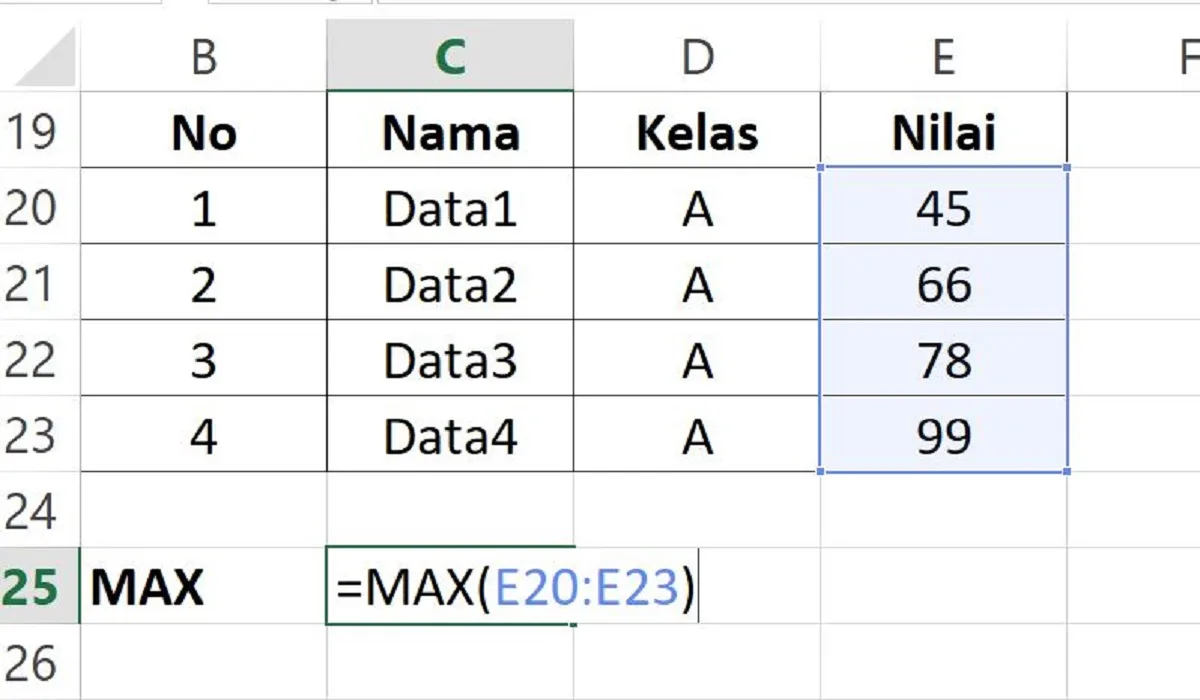The height and width of the screenshot is (700, 1200).
Task: Click the 'Nama' header cell
Action: 450,131
